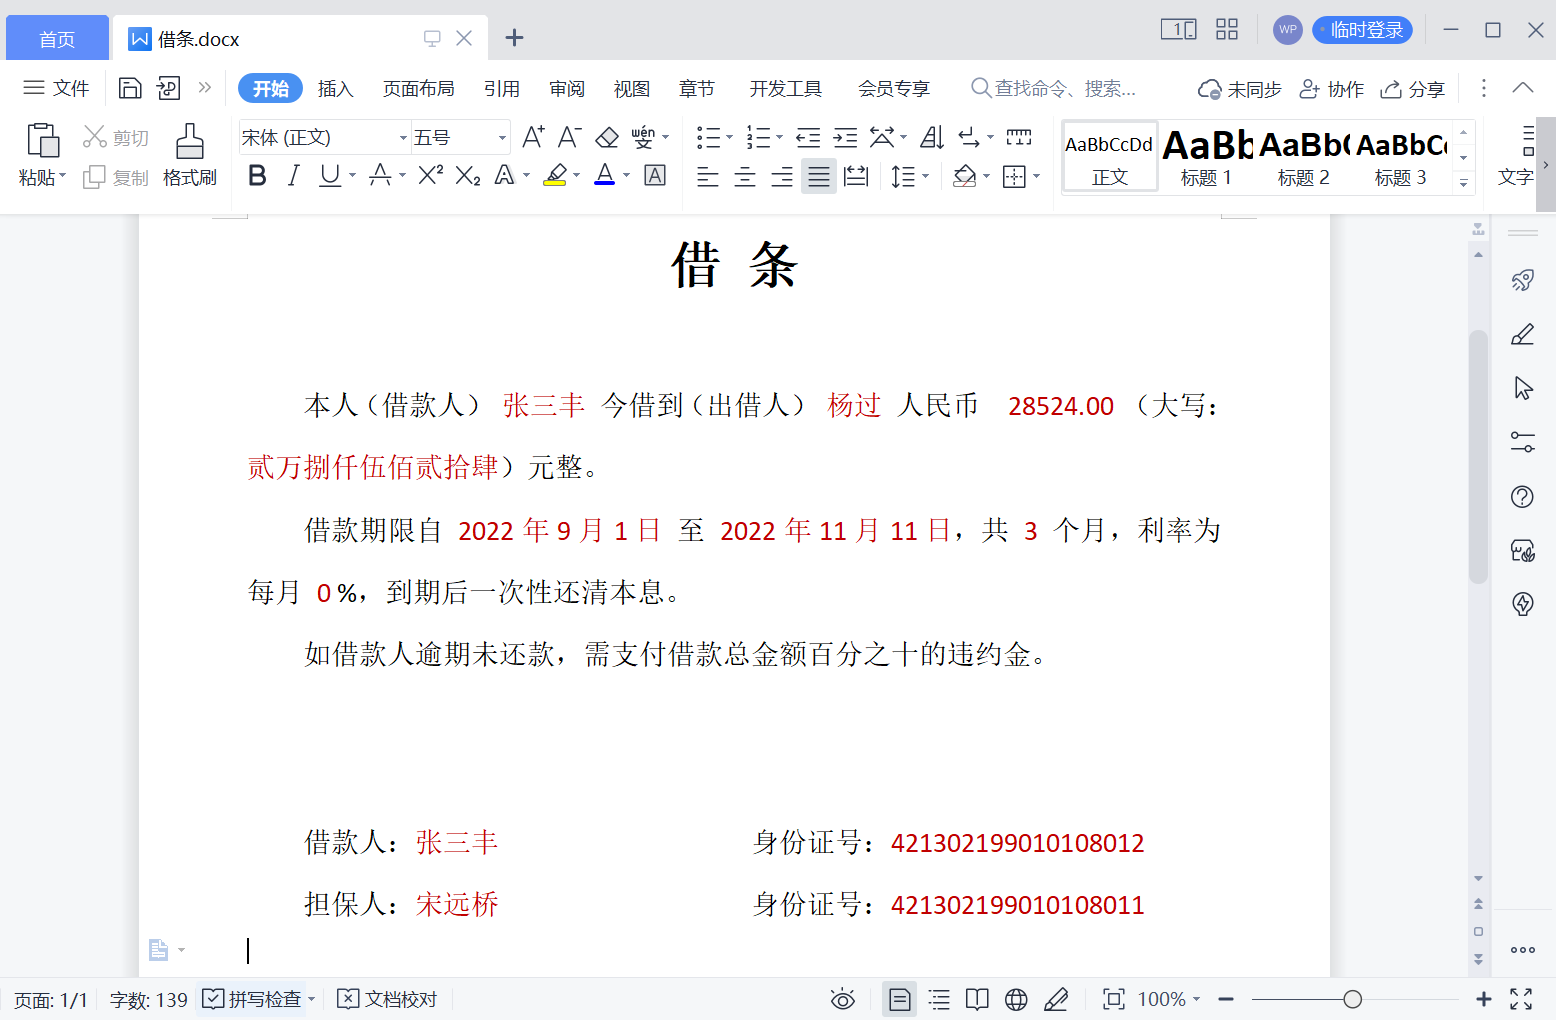Toggle eye protection mode in status bar

click(842, 999)
